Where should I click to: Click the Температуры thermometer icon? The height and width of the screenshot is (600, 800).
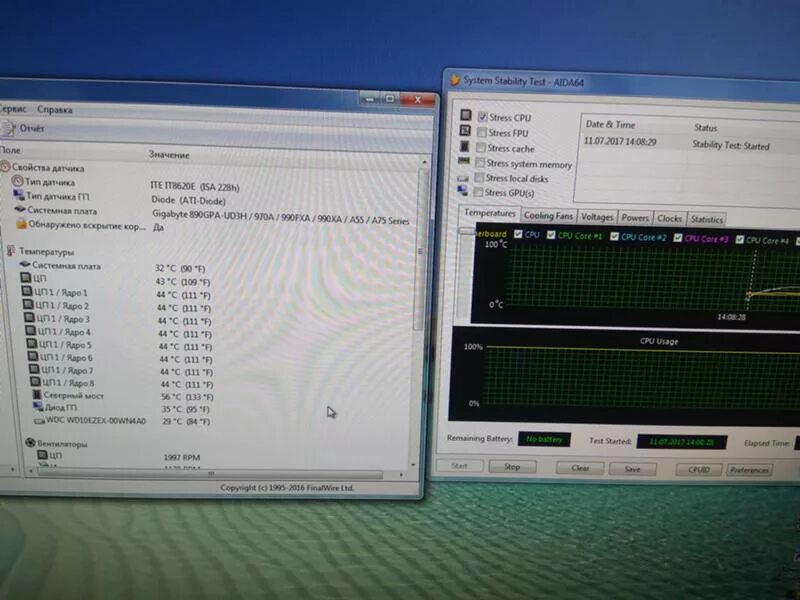coord(10,251)
